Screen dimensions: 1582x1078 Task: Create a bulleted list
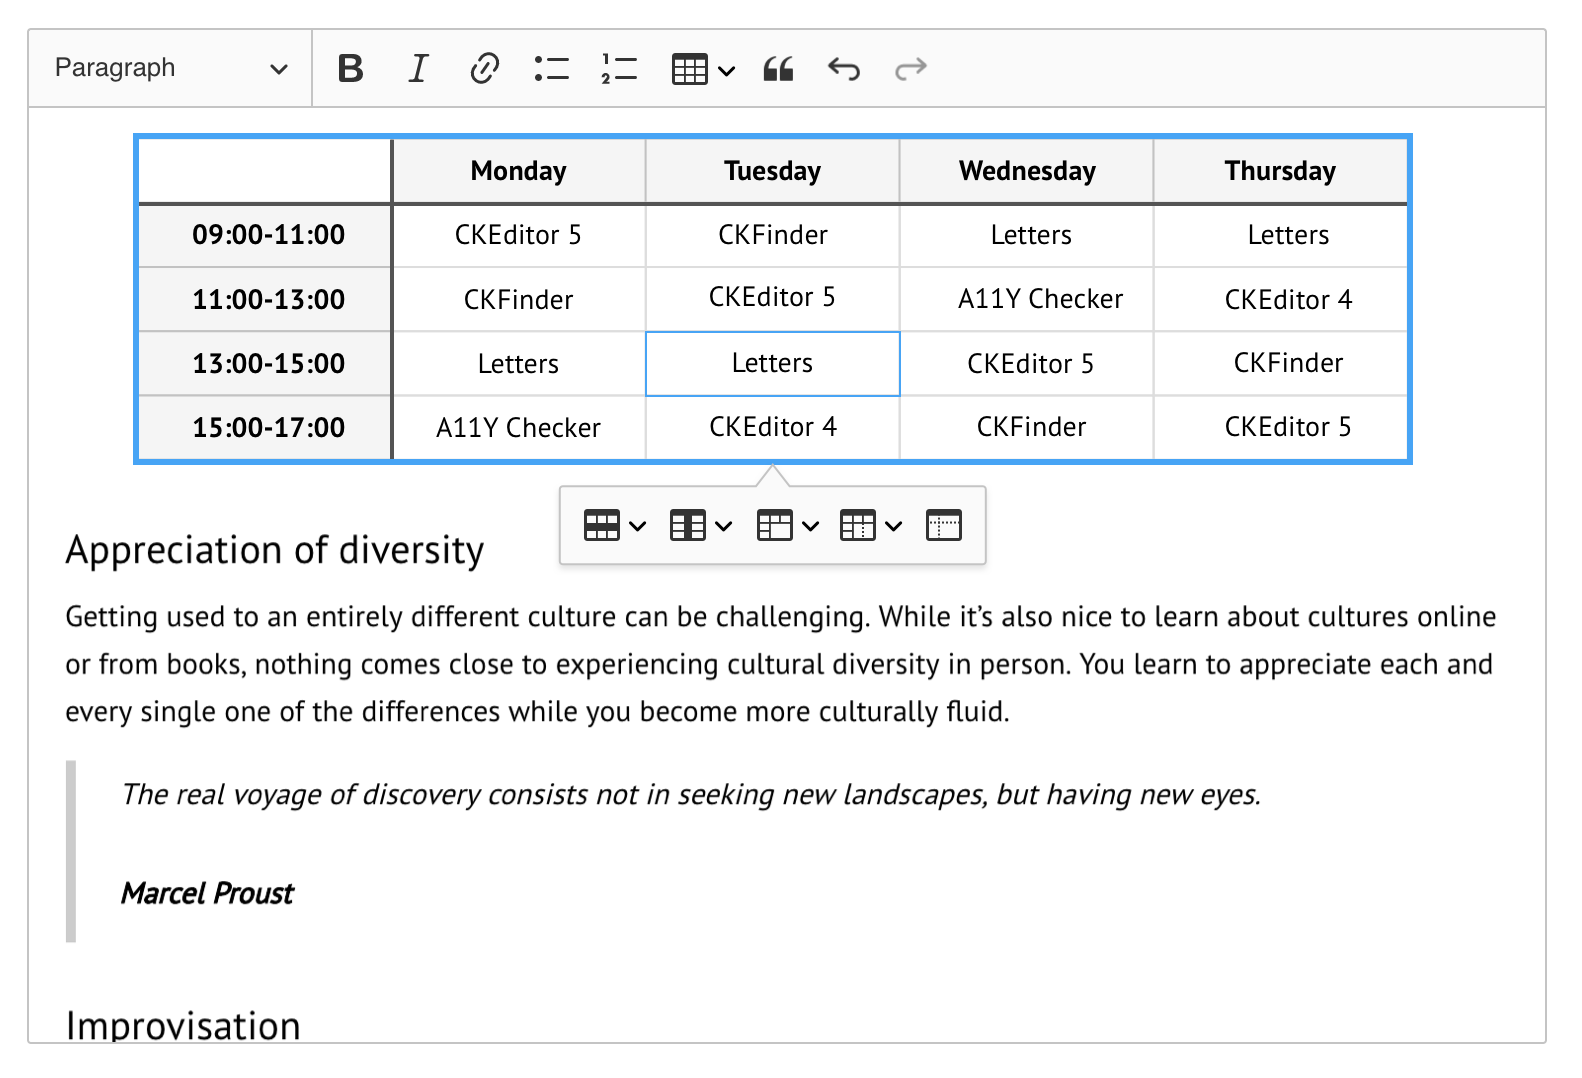coord(552,68)
